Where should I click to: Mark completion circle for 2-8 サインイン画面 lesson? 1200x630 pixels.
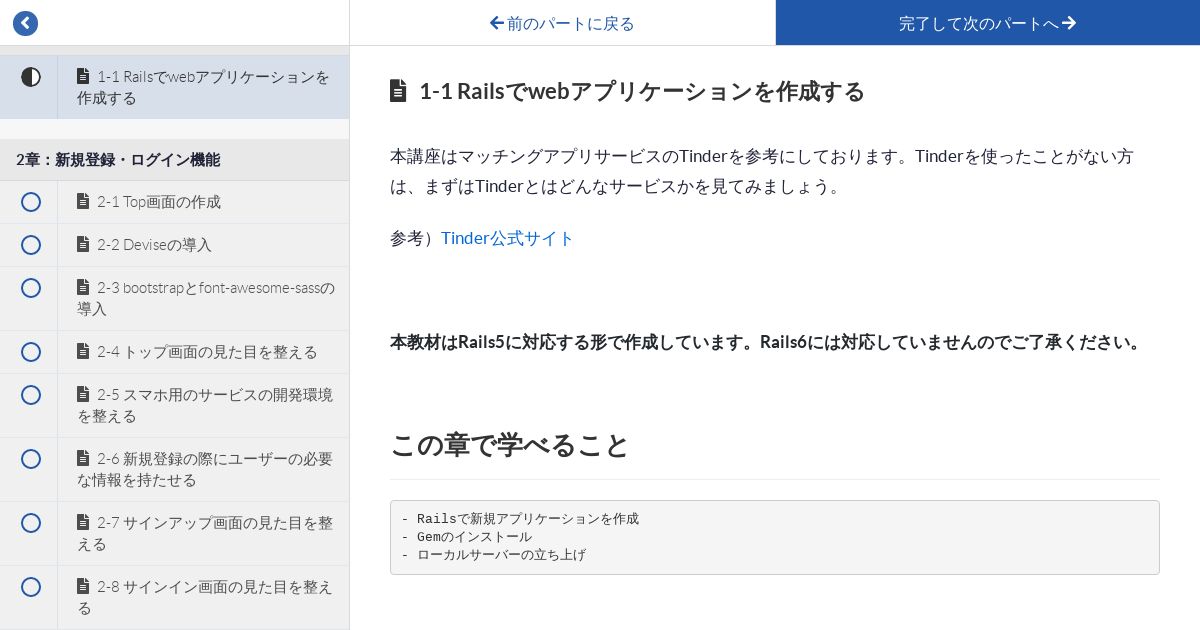pyautogui.click(x=31, y=587)
